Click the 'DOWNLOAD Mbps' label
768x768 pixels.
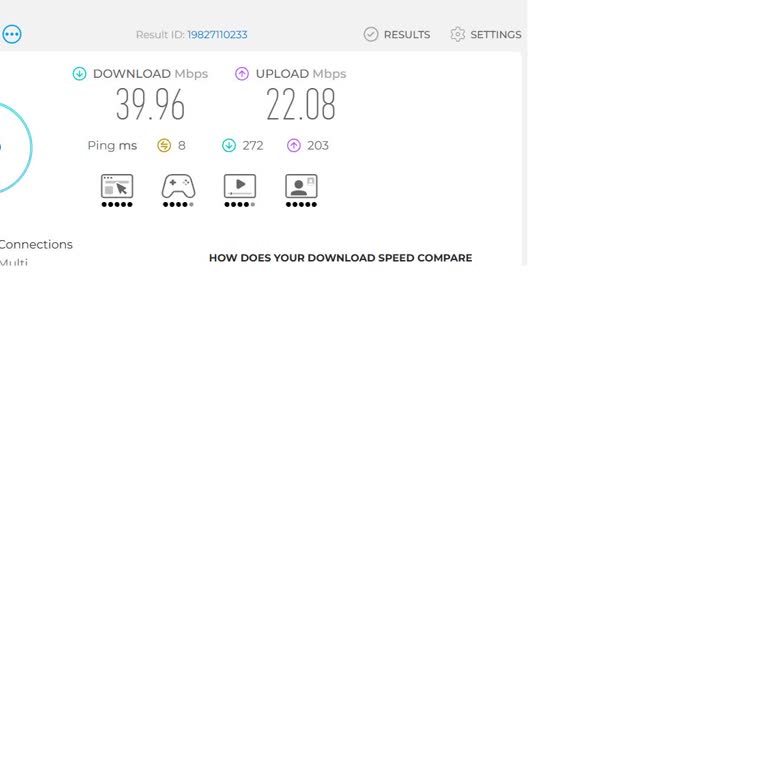[150, 74]
